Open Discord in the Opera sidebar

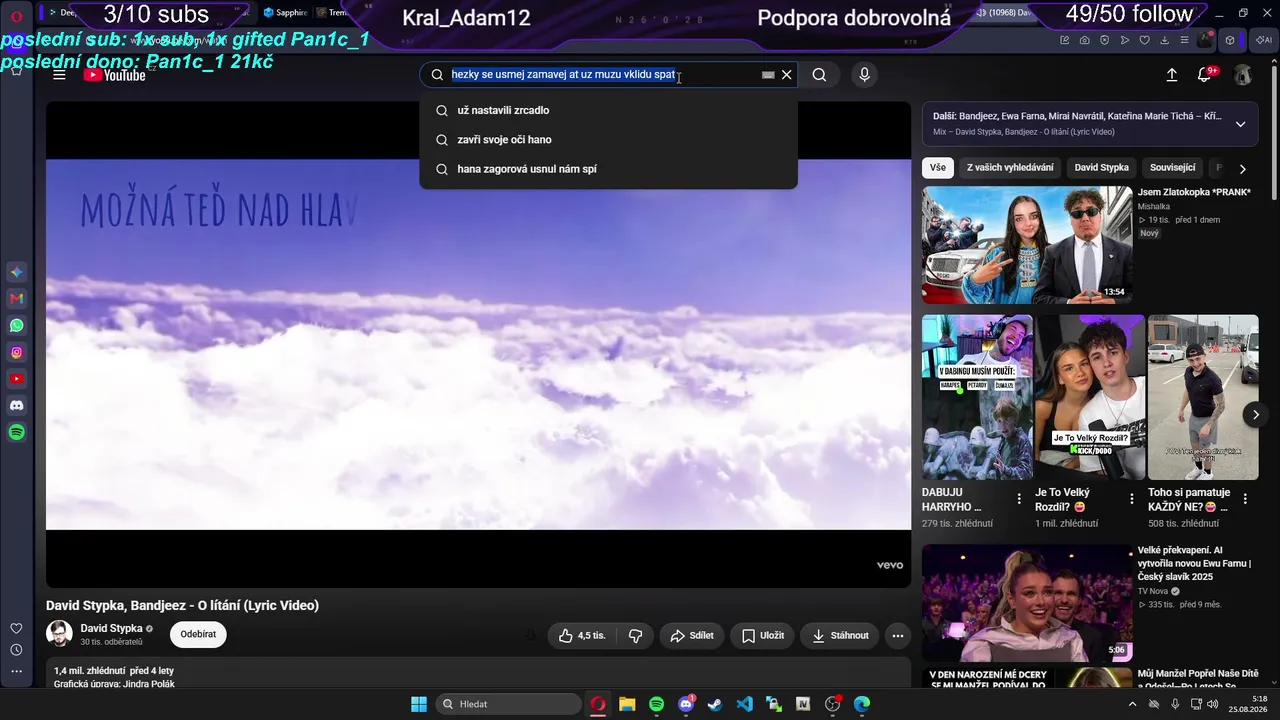16,406
